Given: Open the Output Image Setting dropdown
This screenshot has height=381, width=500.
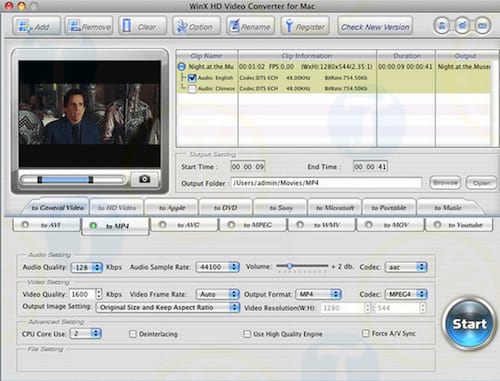Looking at the screenshot, I should coord(168,307).
